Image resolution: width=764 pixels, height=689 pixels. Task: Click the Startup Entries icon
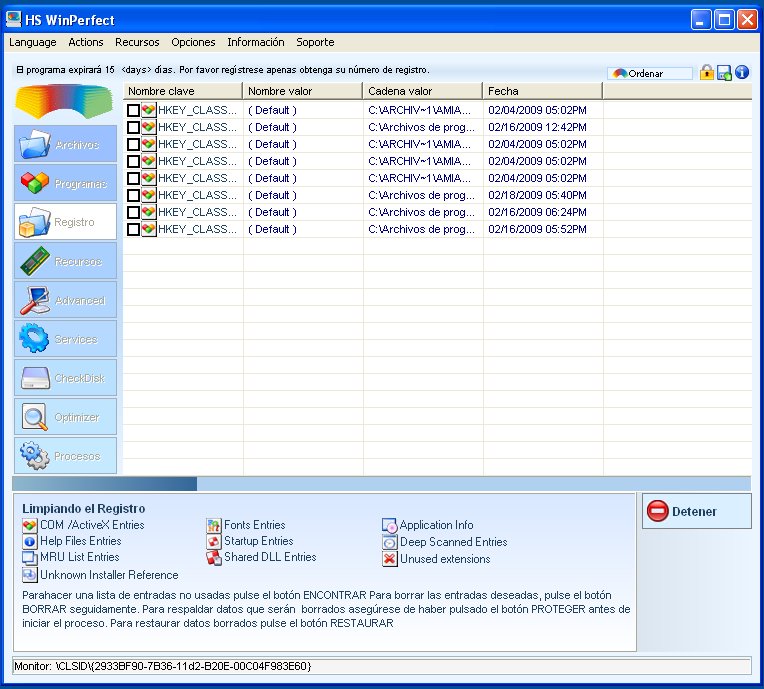coord(213,541)
